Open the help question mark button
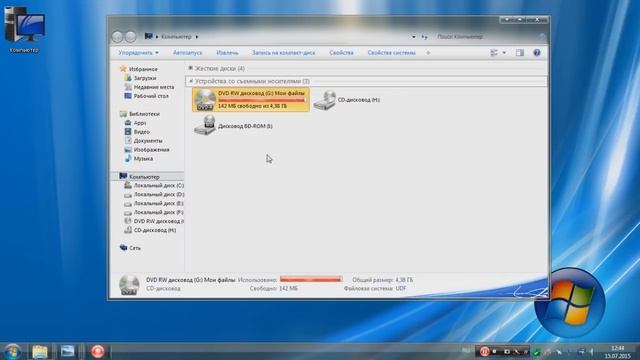The width and height of the screenshot is (640, 360). tap(537, 53)
